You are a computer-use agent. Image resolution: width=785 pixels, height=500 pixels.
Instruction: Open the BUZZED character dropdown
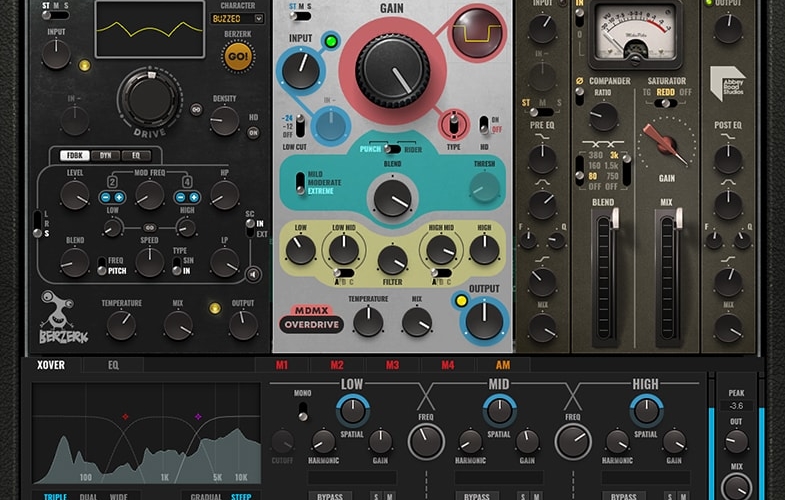[x=238, y=19]
